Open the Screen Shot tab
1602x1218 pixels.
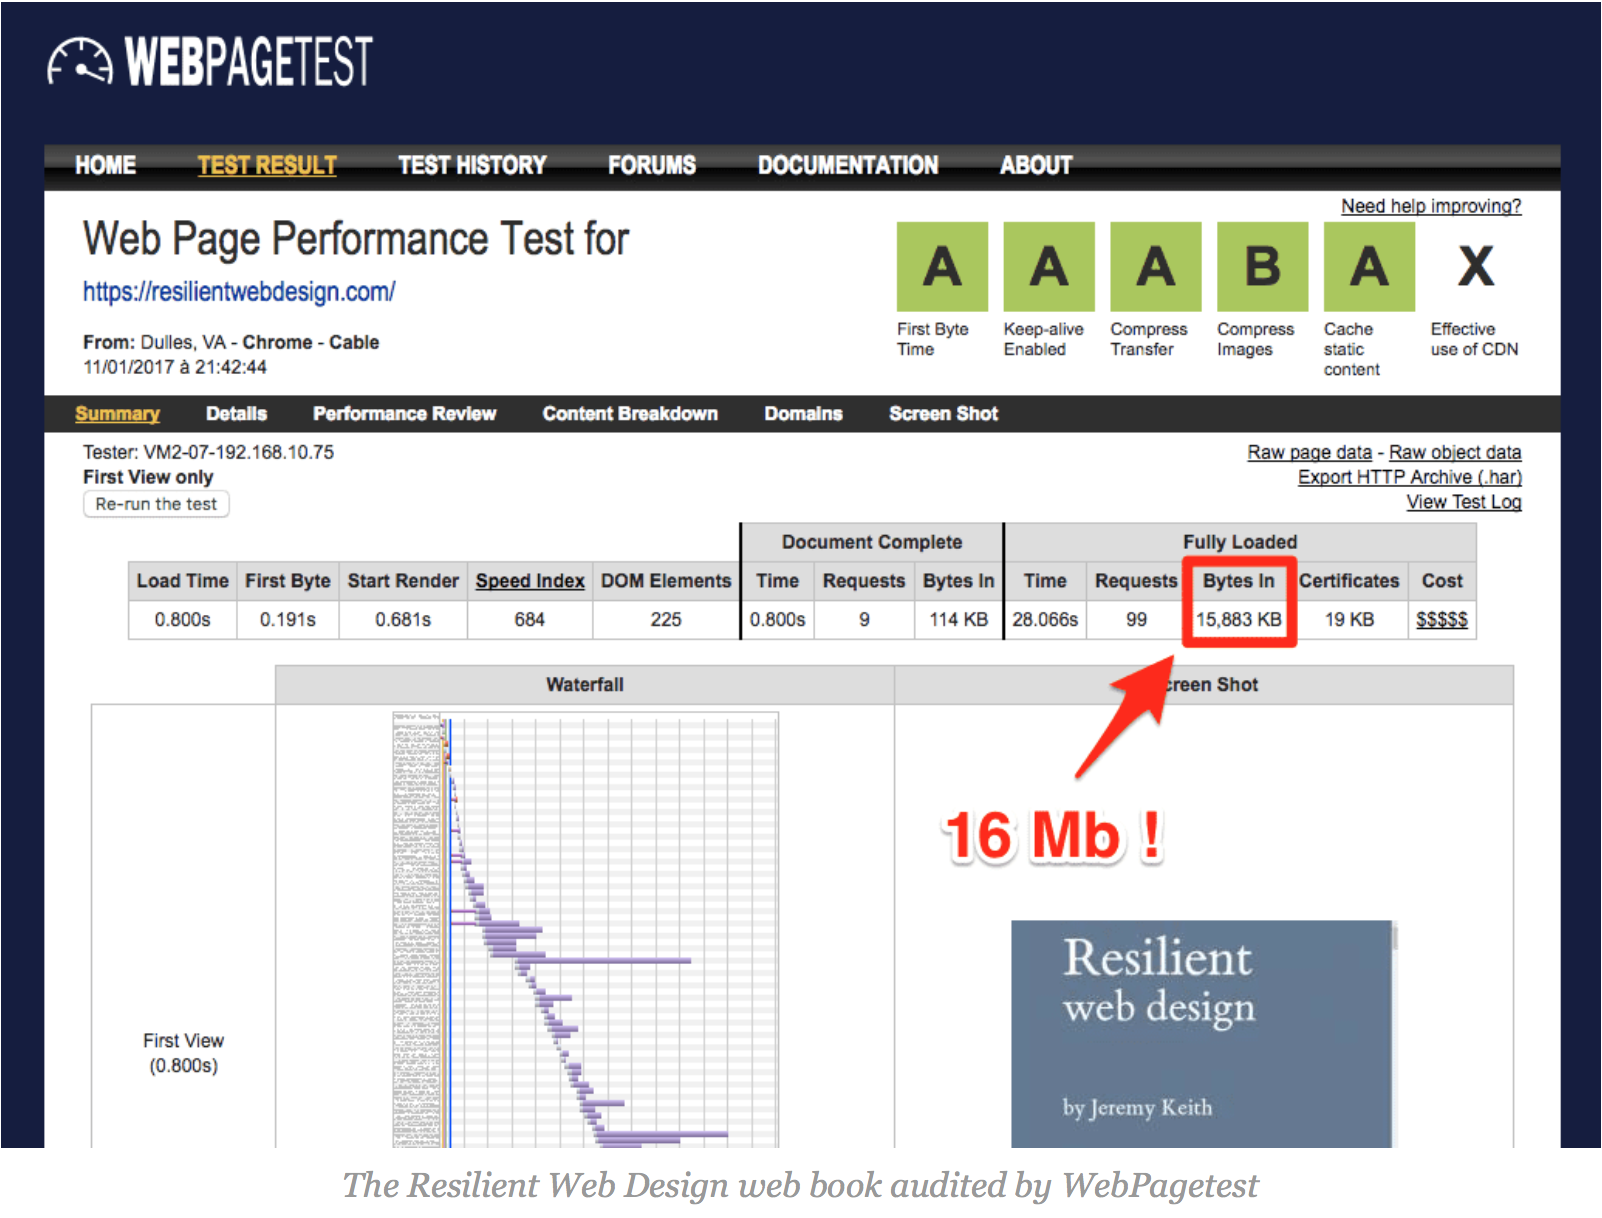pos(943,414)
